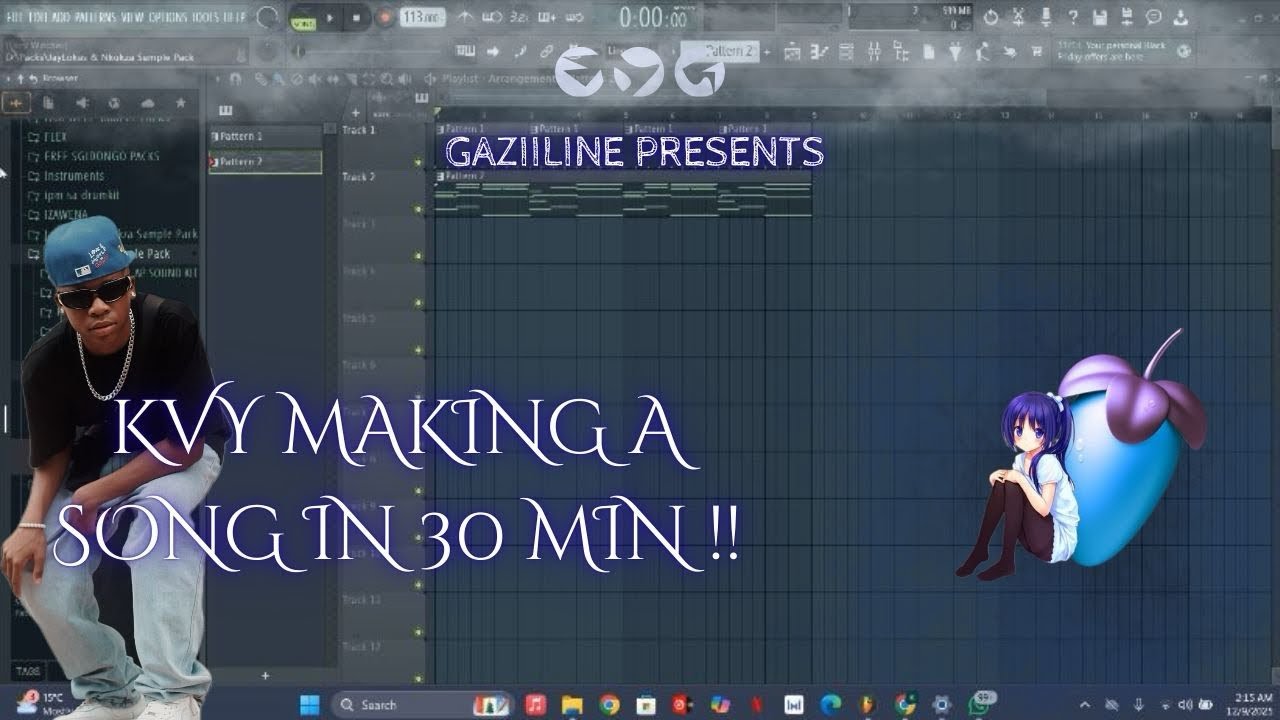This screenshot has width=1280, height=720.
Task: Open the HELP menu
Action: tap(236, 16)
